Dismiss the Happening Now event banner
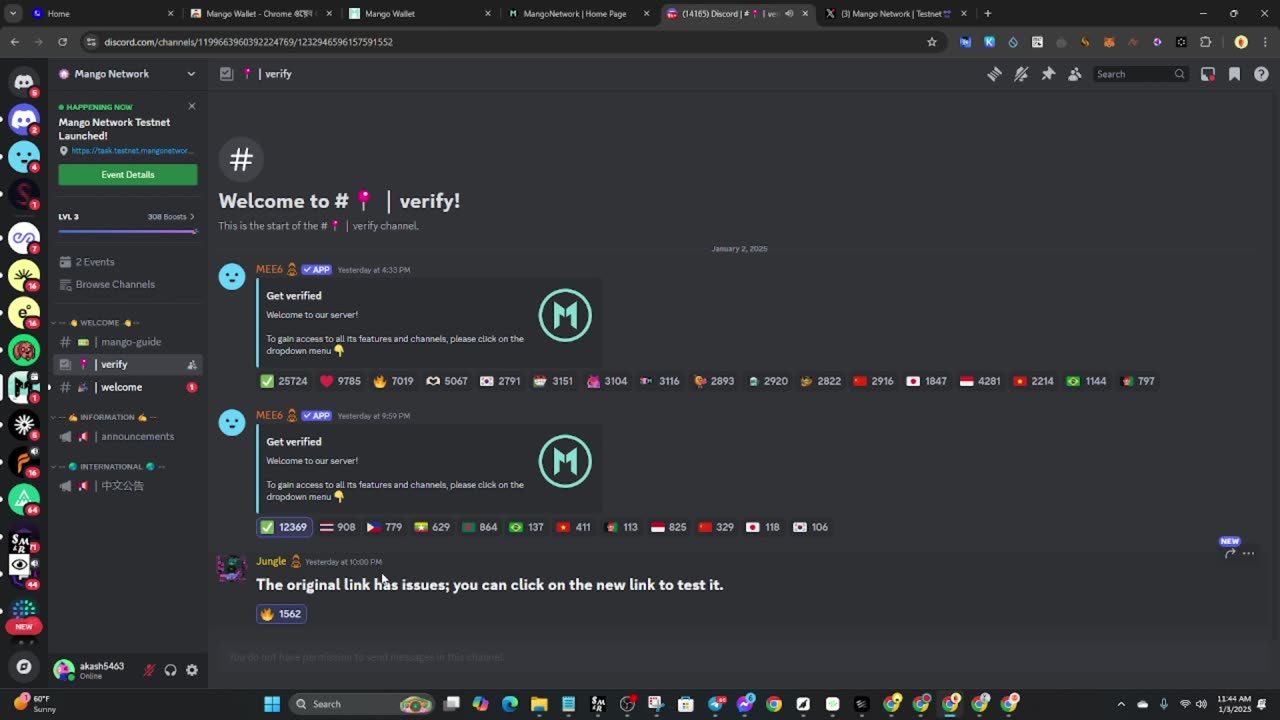The height and width of the screenshot is (720, 1280). (x=192, y=106)
